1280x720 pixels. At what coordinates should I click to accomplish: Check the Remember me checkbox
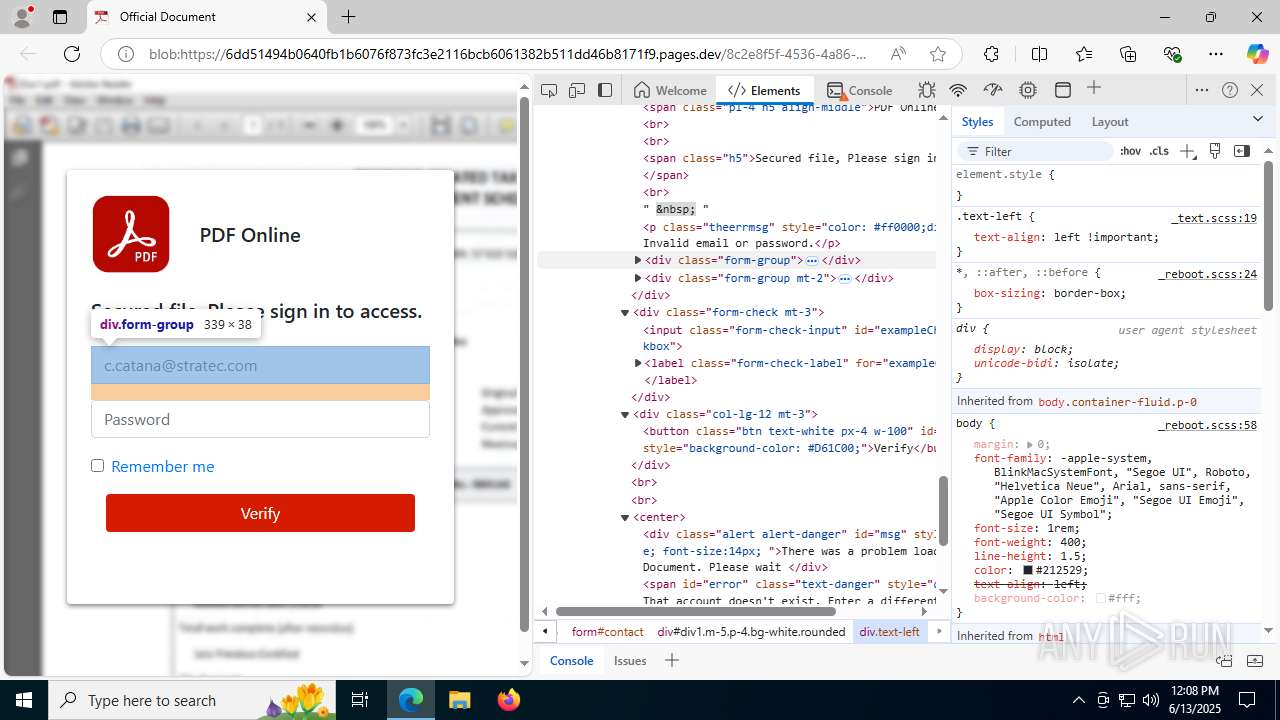tap(97, 465)
